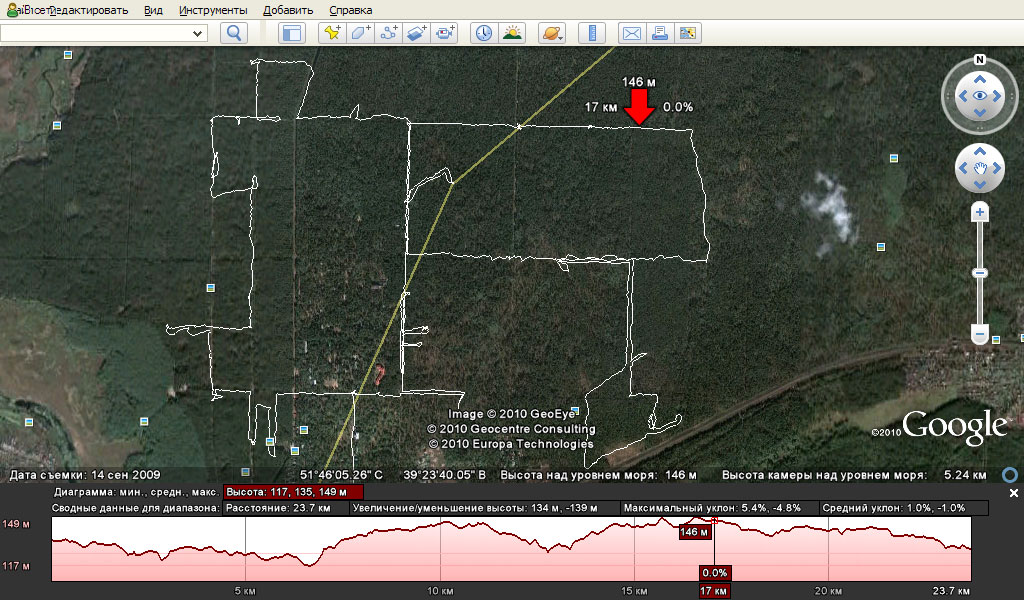1024x600 pixels.
Task: Open the ruler measurement tool
Action: 592,33
